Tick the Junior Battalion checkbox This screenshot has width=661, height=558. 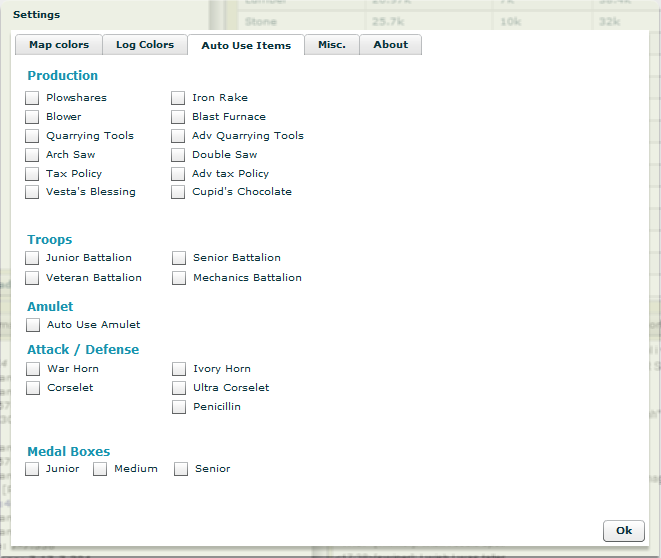pyautogui.click(x=33, y=258)
